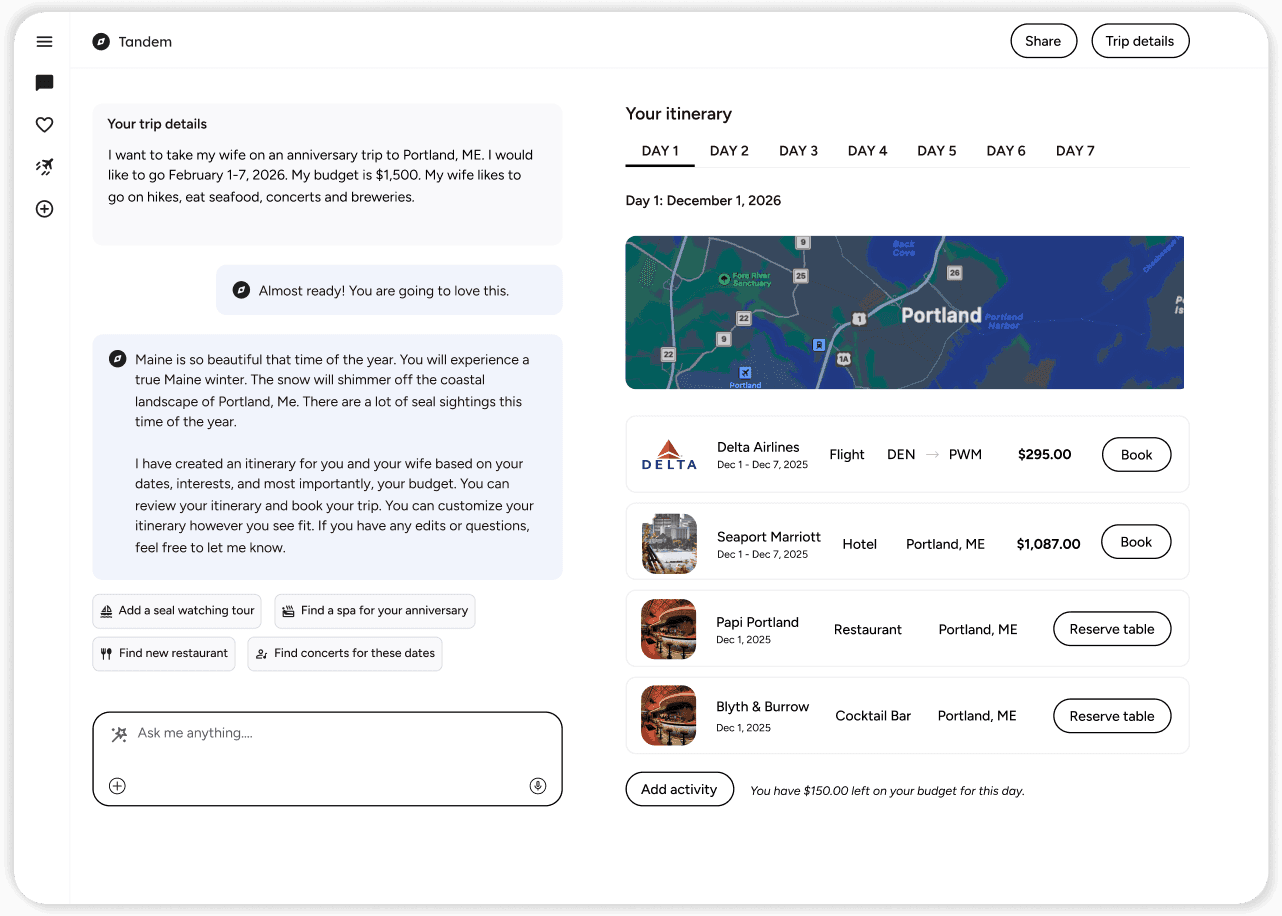This screenshot has width=1282, height=916.
Task: Click the airport marker on the map
Action: coord(744,372)
